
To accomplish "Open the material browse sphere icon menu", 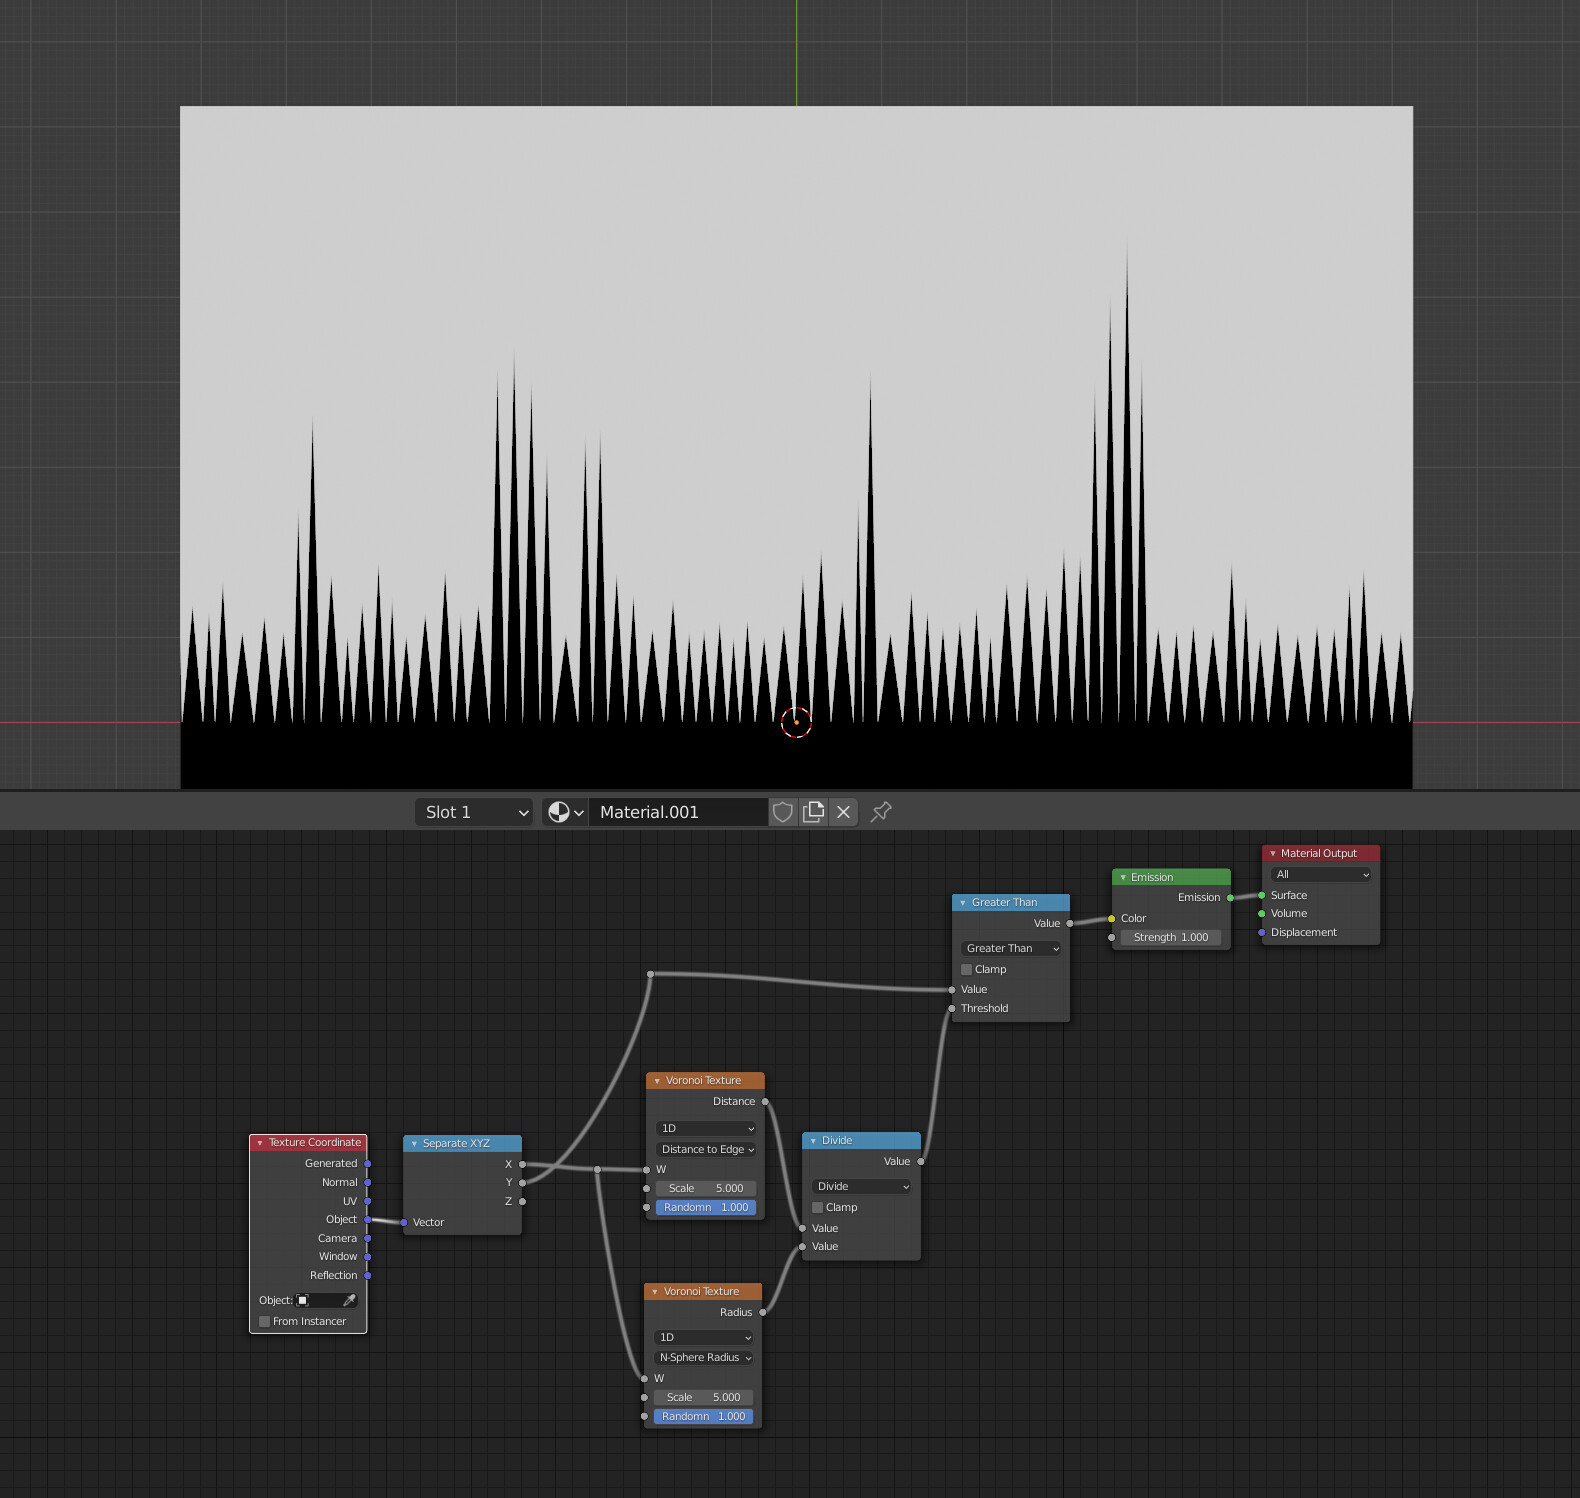I will (565, 812).
